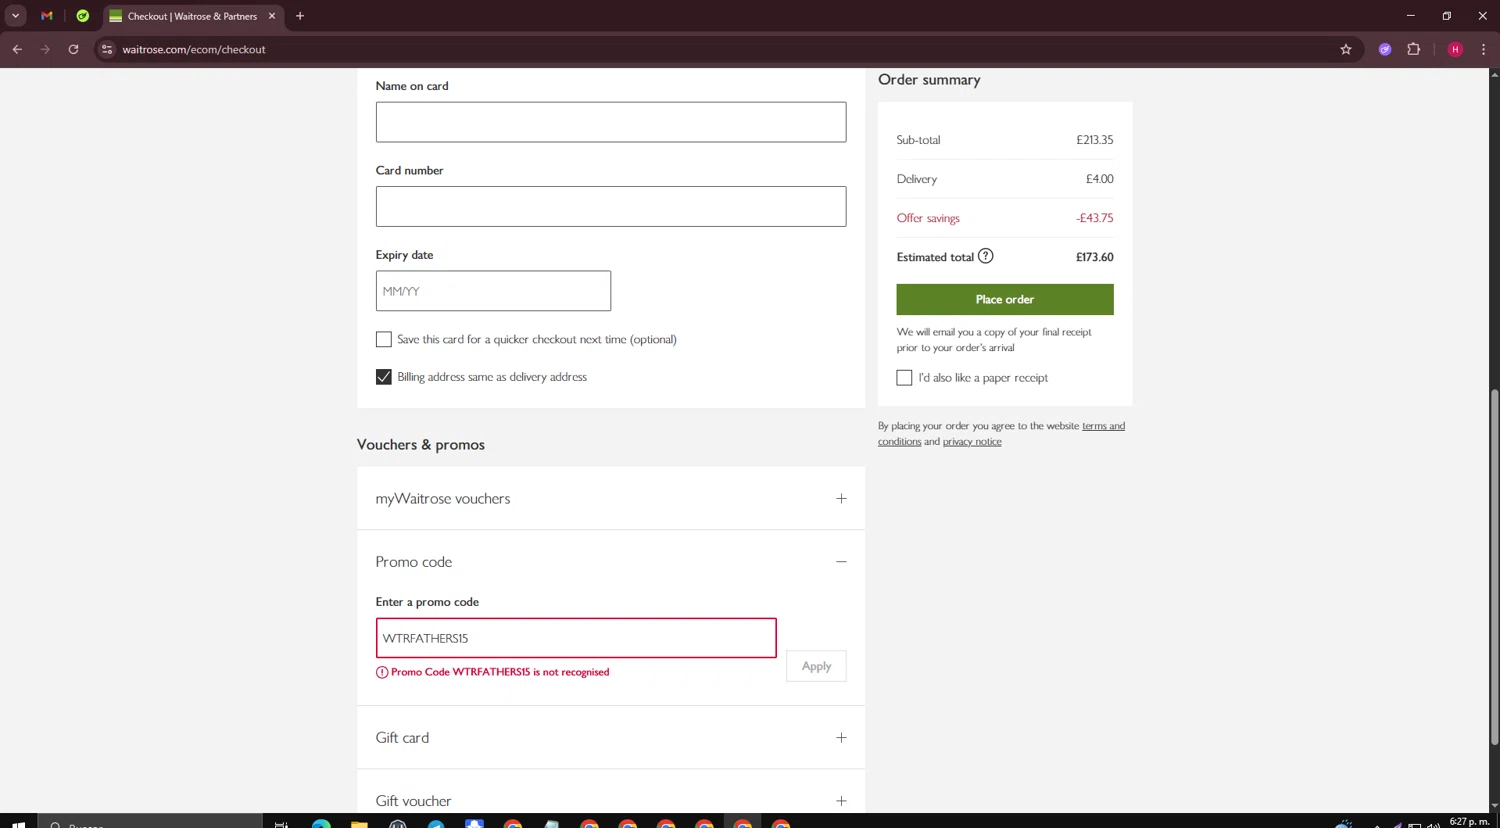The width and height of the screenshot is (1500, 828).
Task: Open the browser extensions puzzle icon
Action: 1413,49
